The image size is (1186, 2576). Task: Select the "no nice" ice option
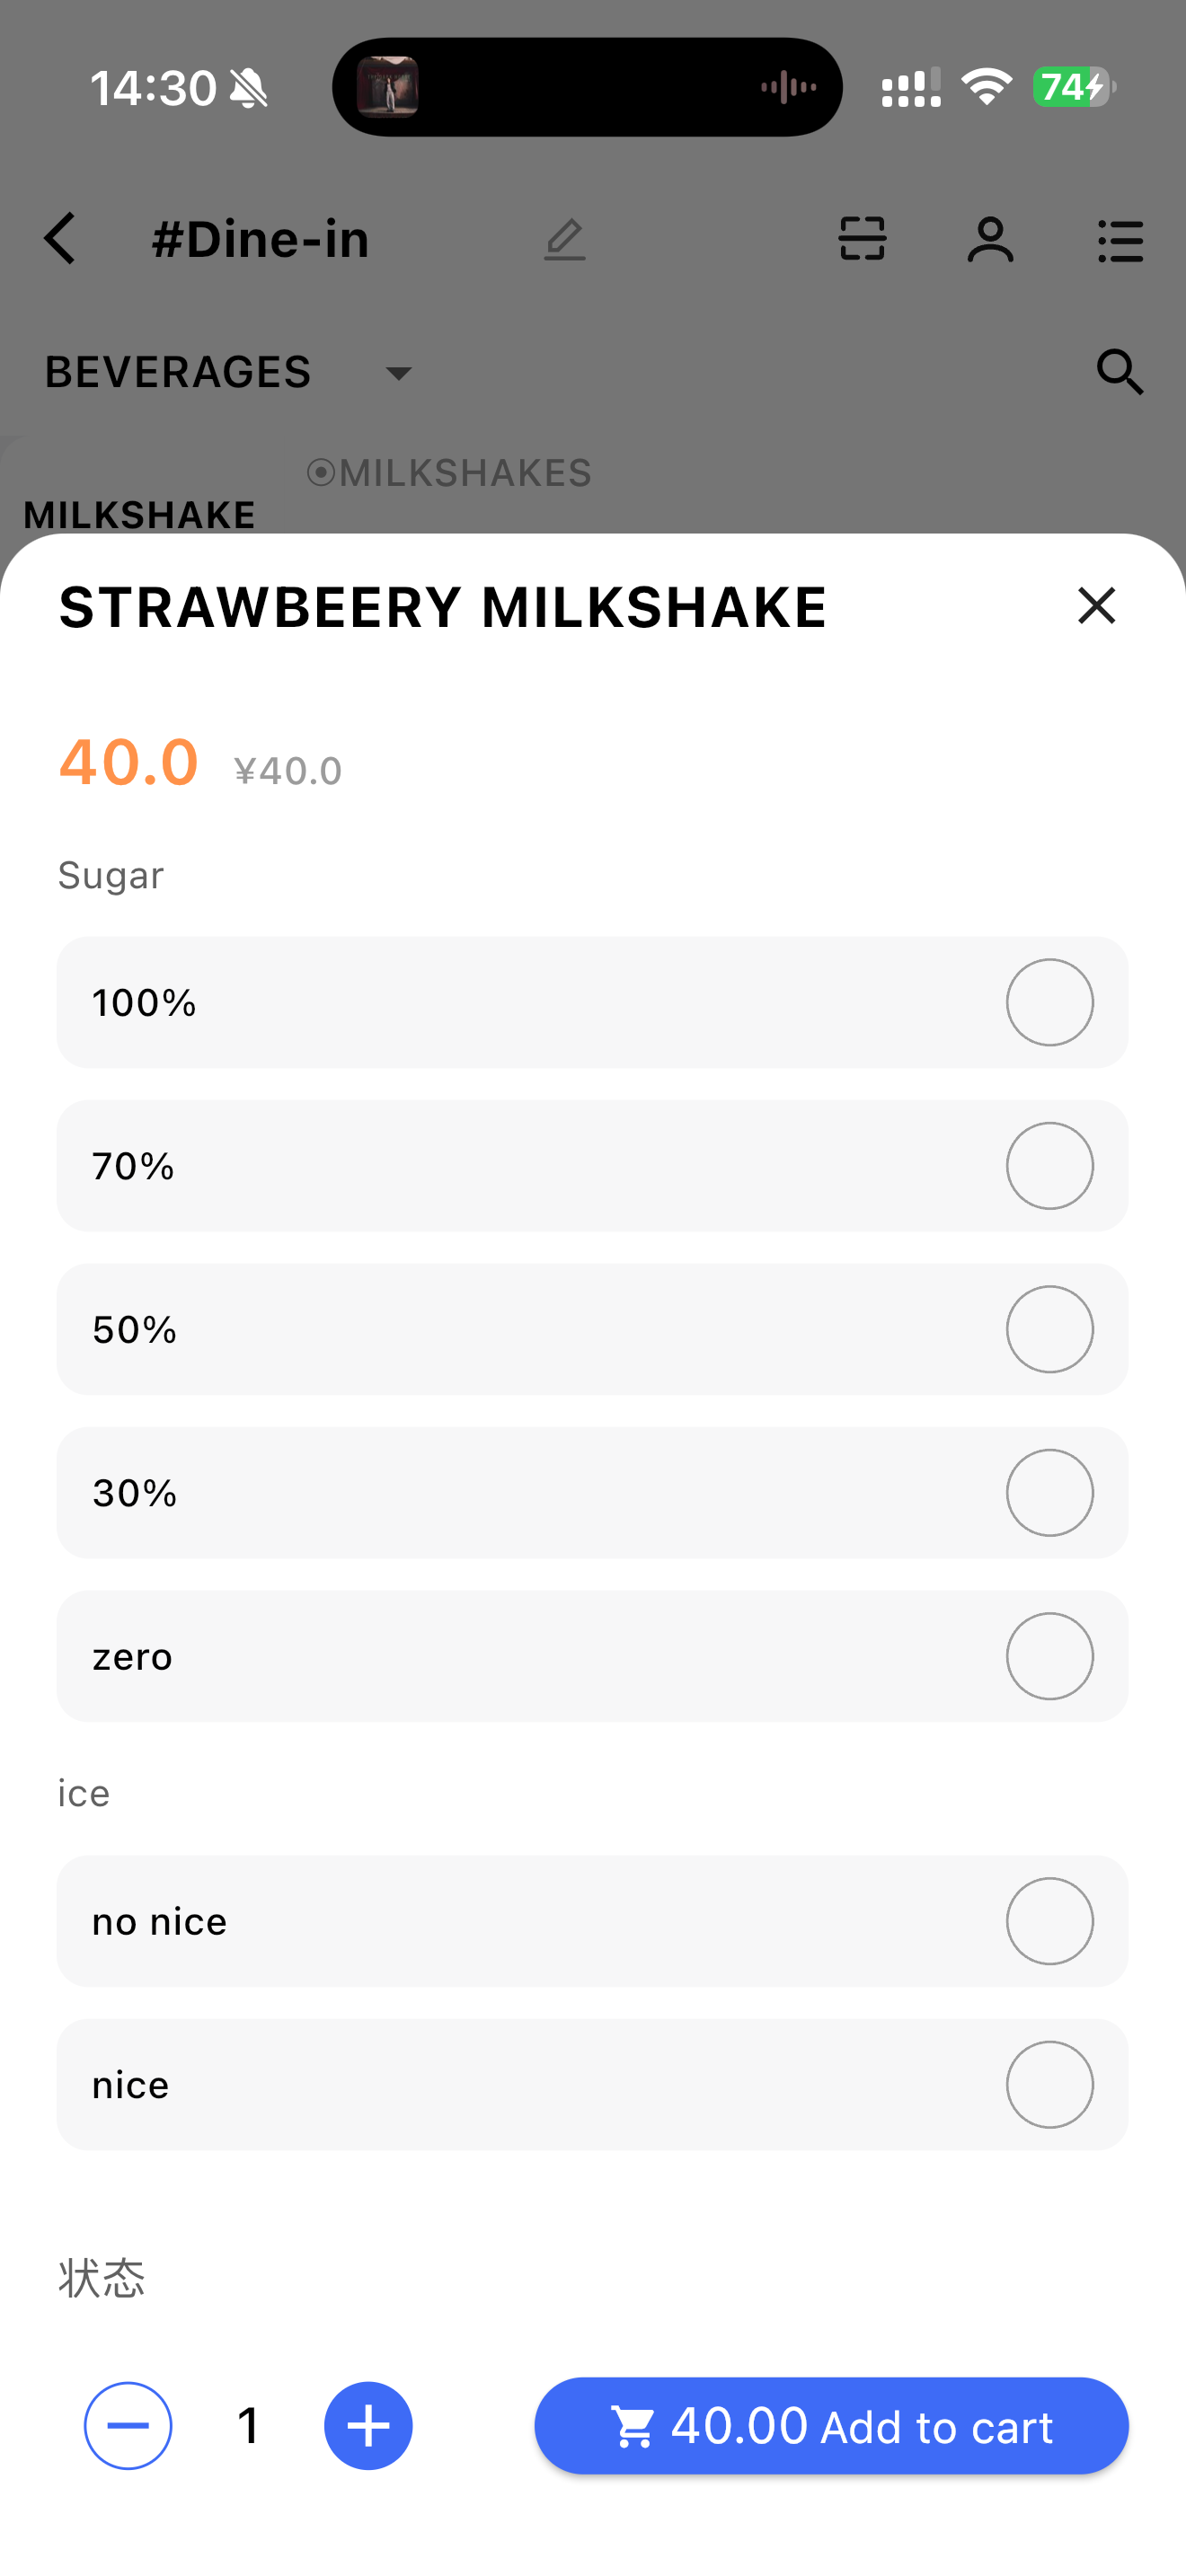[x=1049, y=1921]
